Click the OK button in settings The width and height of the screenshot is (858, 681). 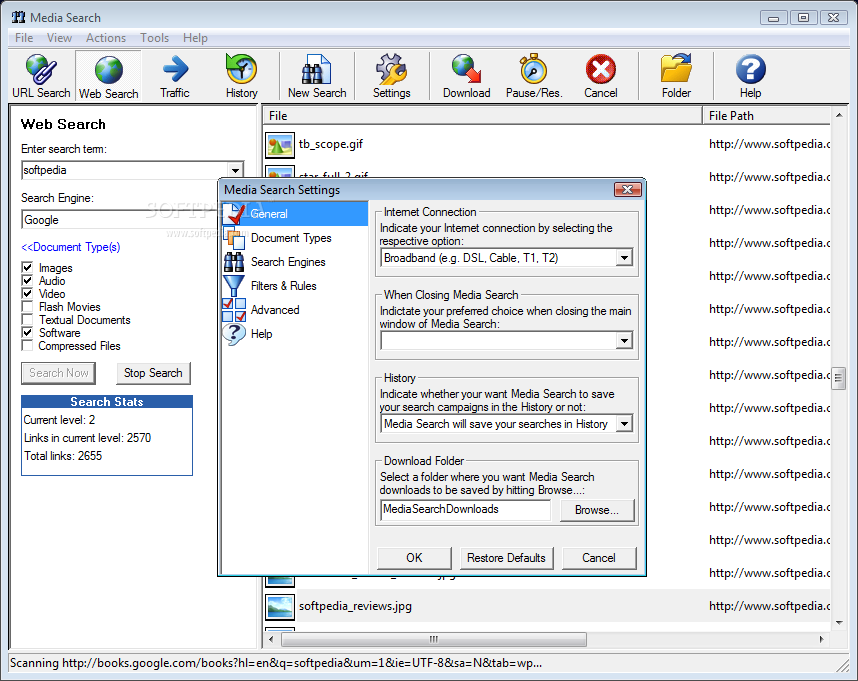(414, 558)
